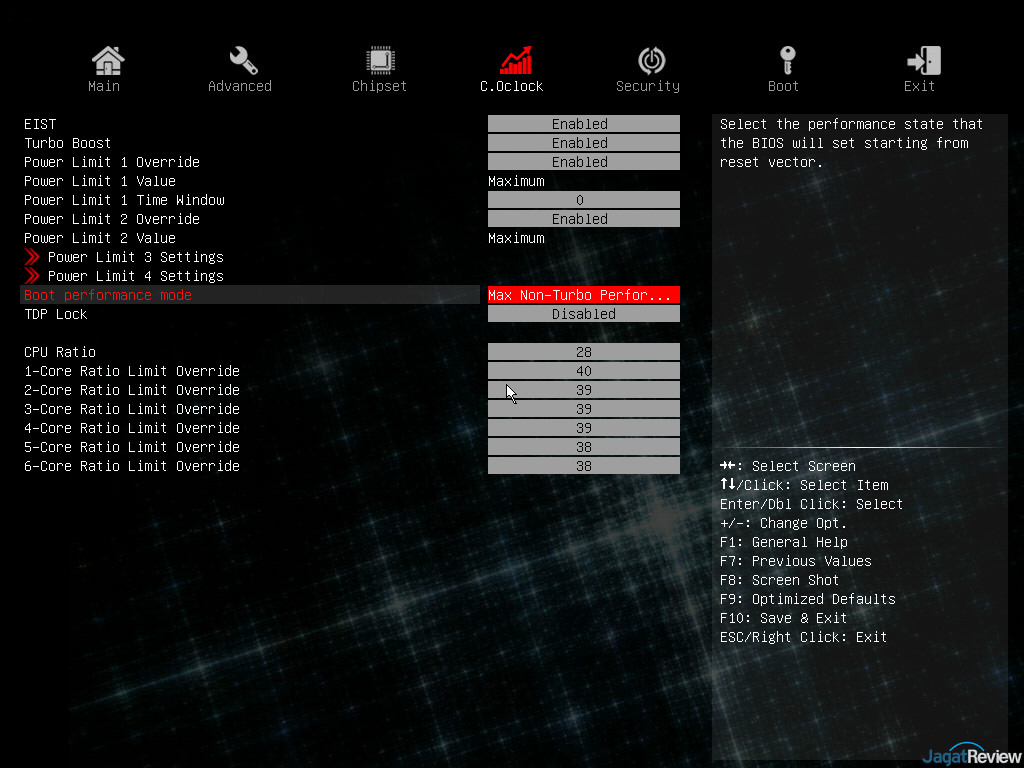Image resolution: width=1024 pixels, height=768 pixels.
Task: Open Boot performance mode dropdown value
Action: click(x=583, y=295)
